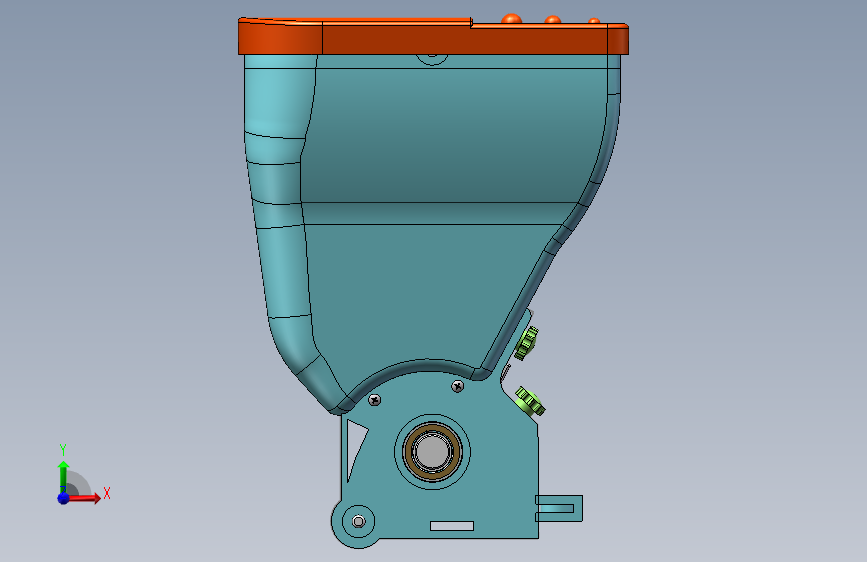This screenshot has height=562, width=867.
Task: Click the red X axis arrow of the triad
Action: pos(84,498)
